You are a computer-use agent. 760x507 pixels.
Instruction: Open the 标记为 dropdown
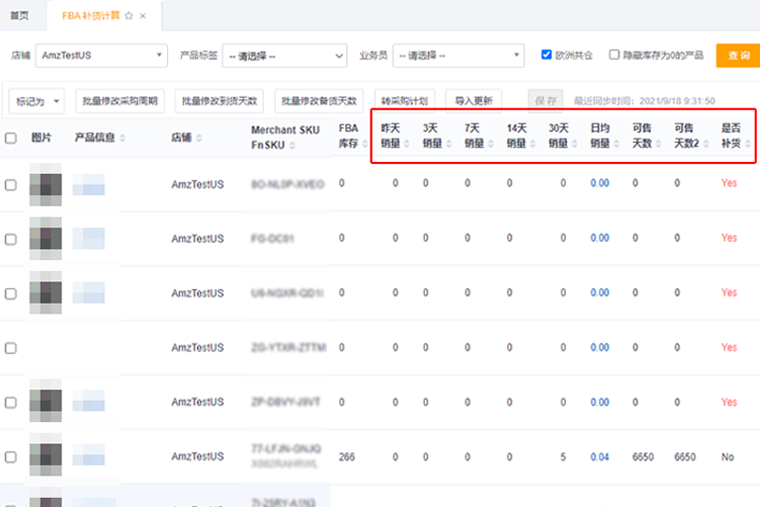(38, 101)
